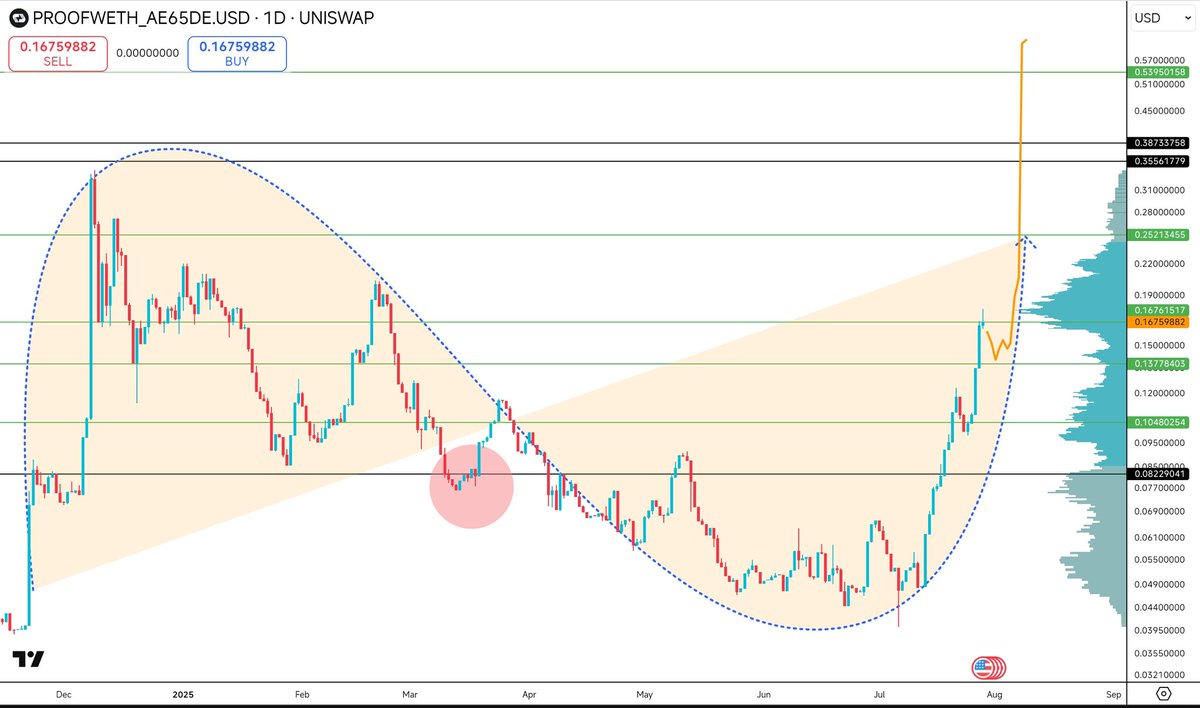This screenshot has width=1200, height=708.
Task: Open the USD currency dropdown
Action: tap(1161, 17)
